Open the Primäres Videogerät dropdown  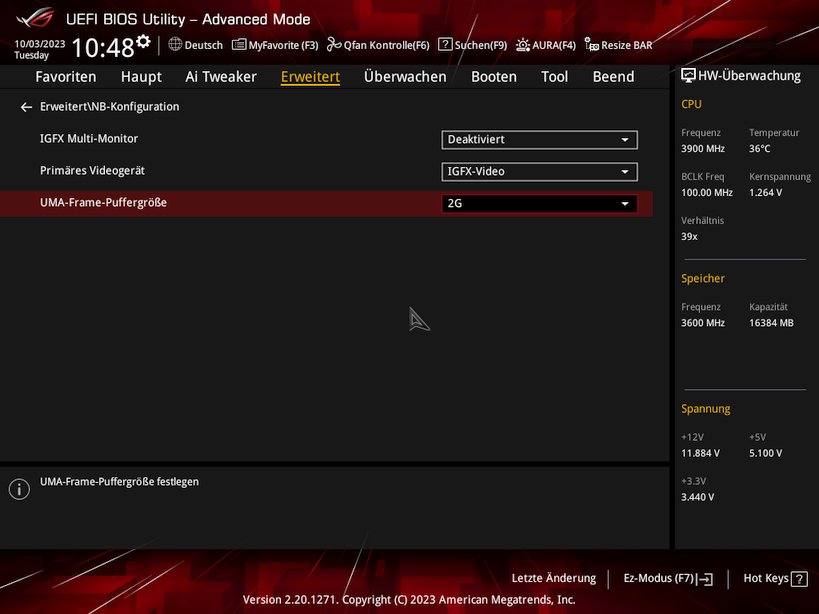coord(538,171)
